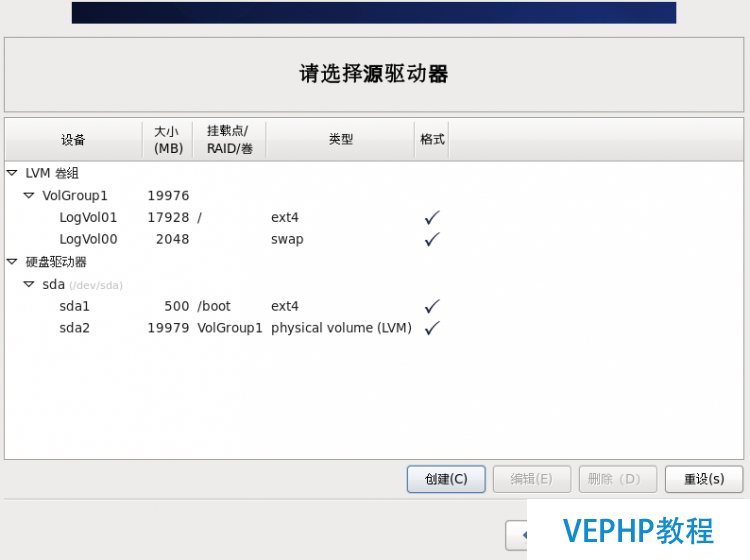Sort by the 设备 column header

click(73, 140)
